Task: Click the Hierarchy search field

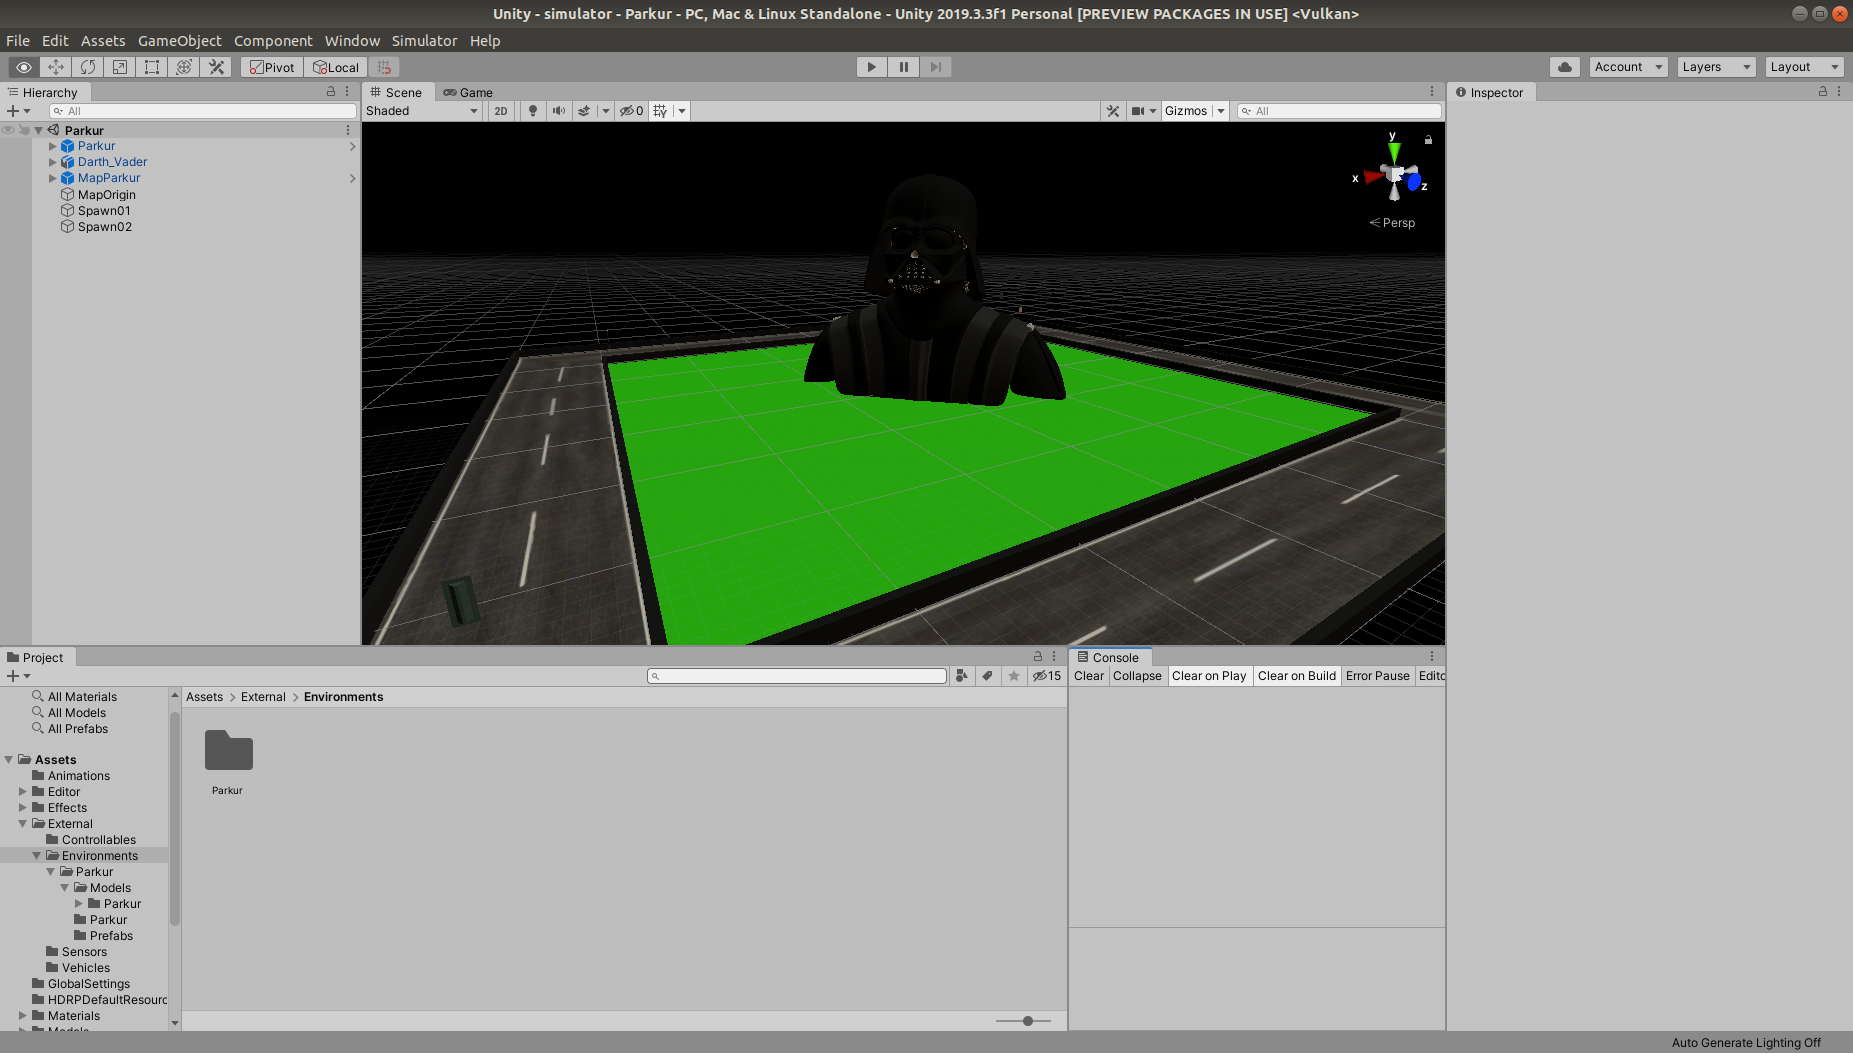Action: tap(203, 111)
